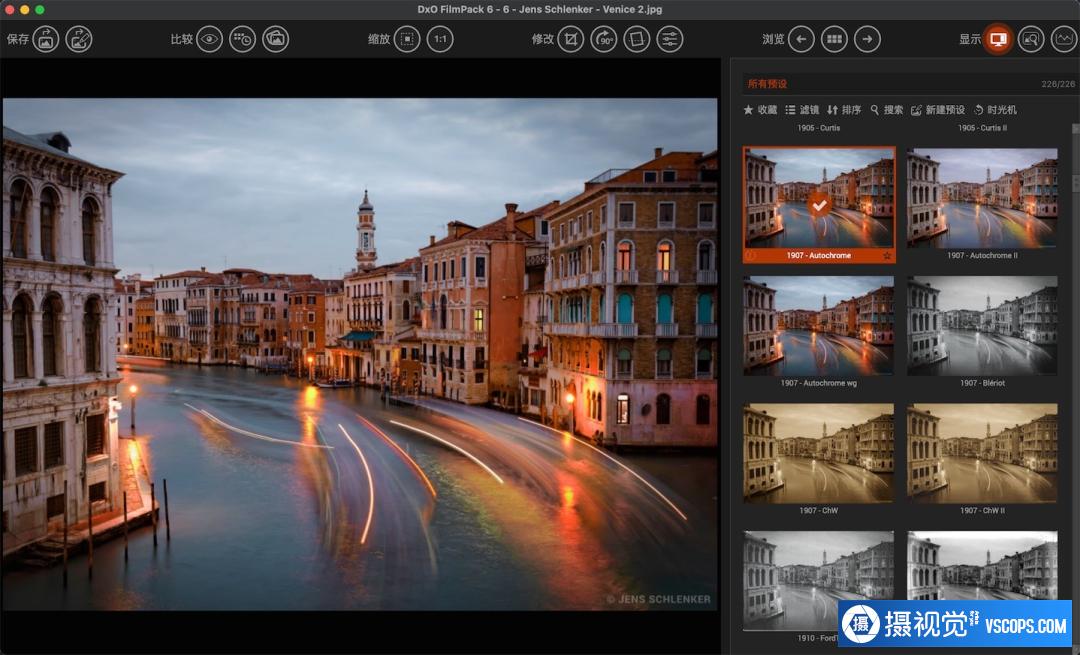
Task: Set zoom to 1:1
Action: click(440, 39)
